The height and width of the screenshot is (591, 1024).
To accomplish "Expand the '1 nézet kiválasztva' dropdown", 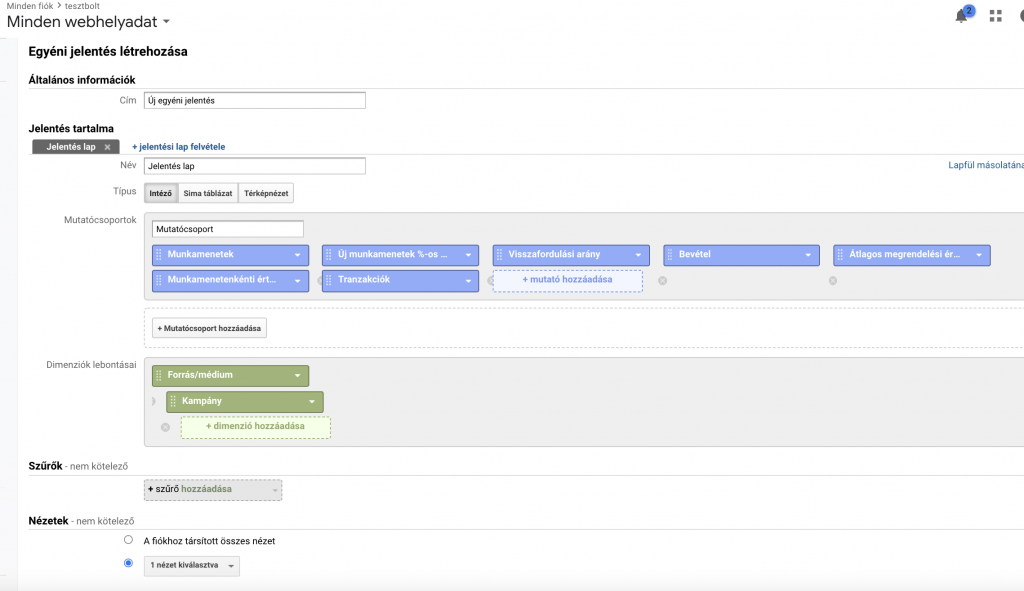I will pos(191,566).
